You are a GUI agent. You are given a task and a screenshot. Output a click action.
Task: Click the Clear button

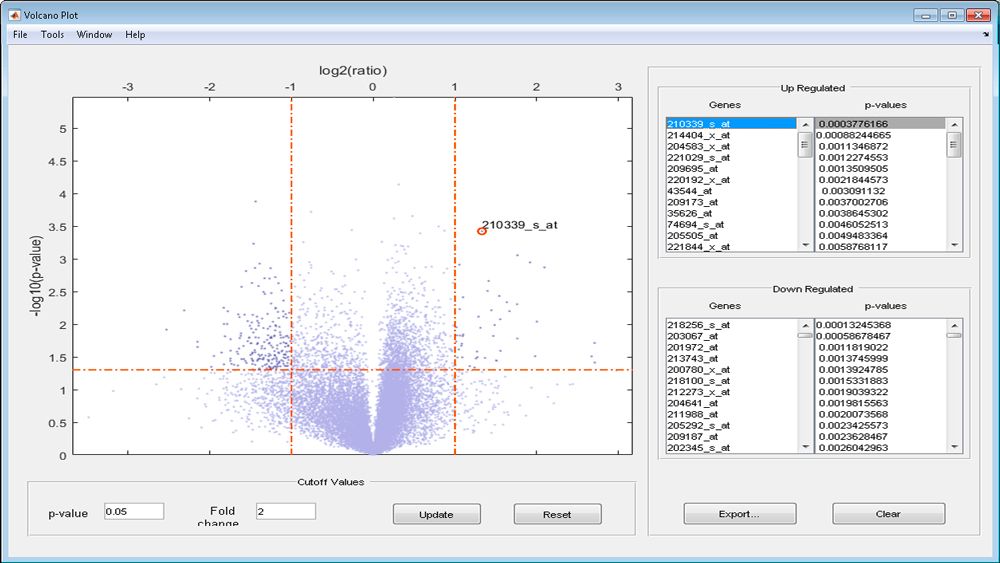tap(888, 513)
